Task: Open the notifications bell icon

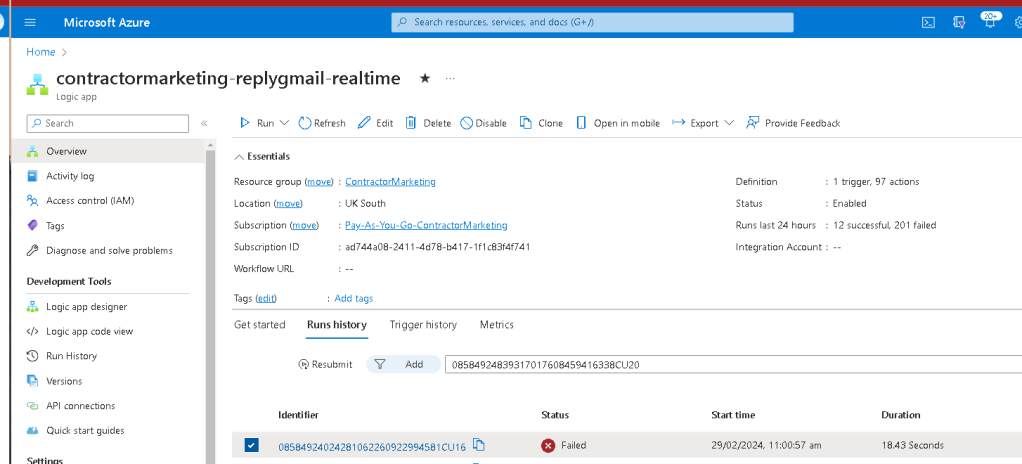Action: pos(989,21)
